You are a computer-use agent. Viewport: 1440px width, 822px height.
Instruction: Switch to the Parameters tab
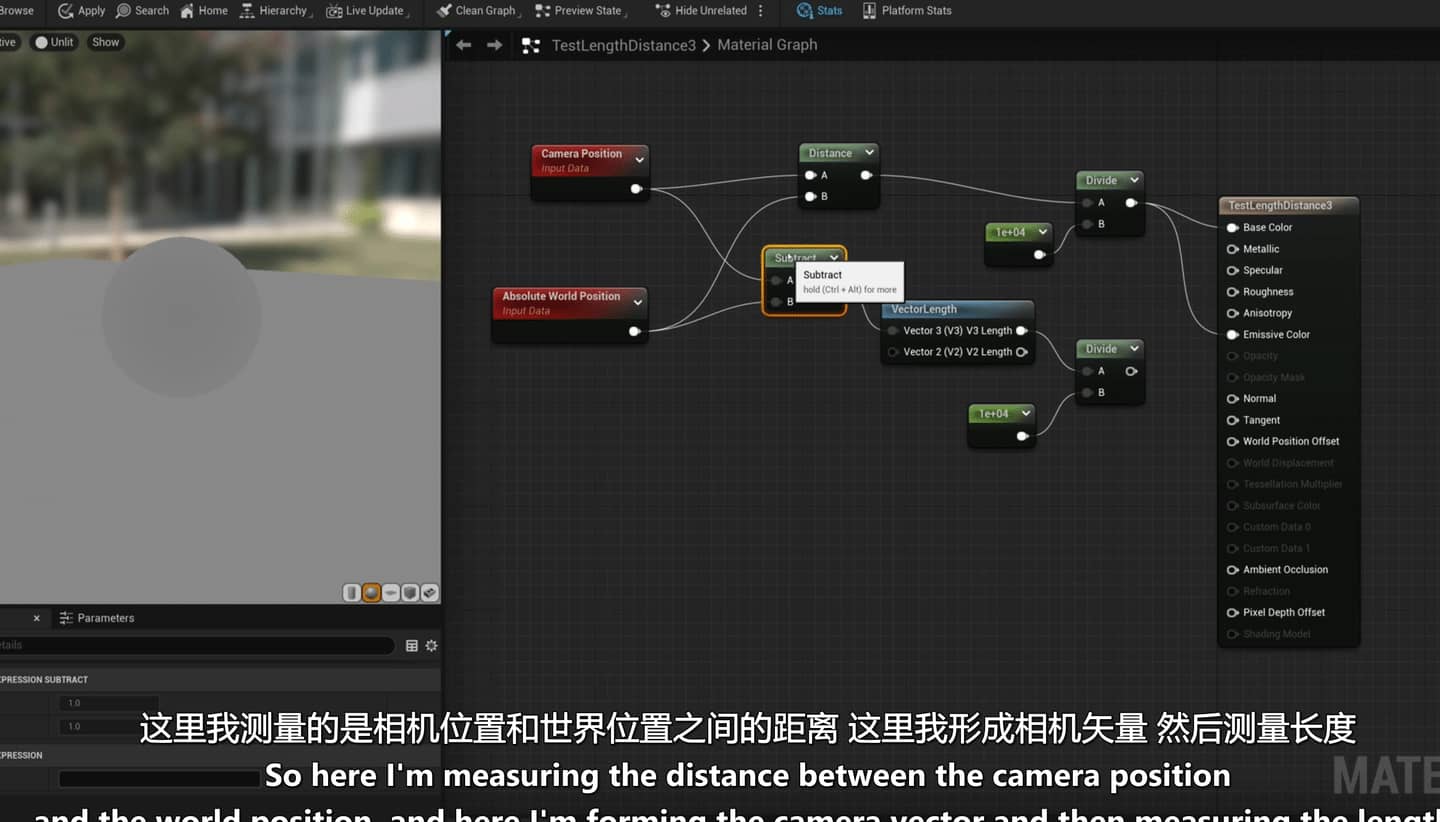(97, 618)
